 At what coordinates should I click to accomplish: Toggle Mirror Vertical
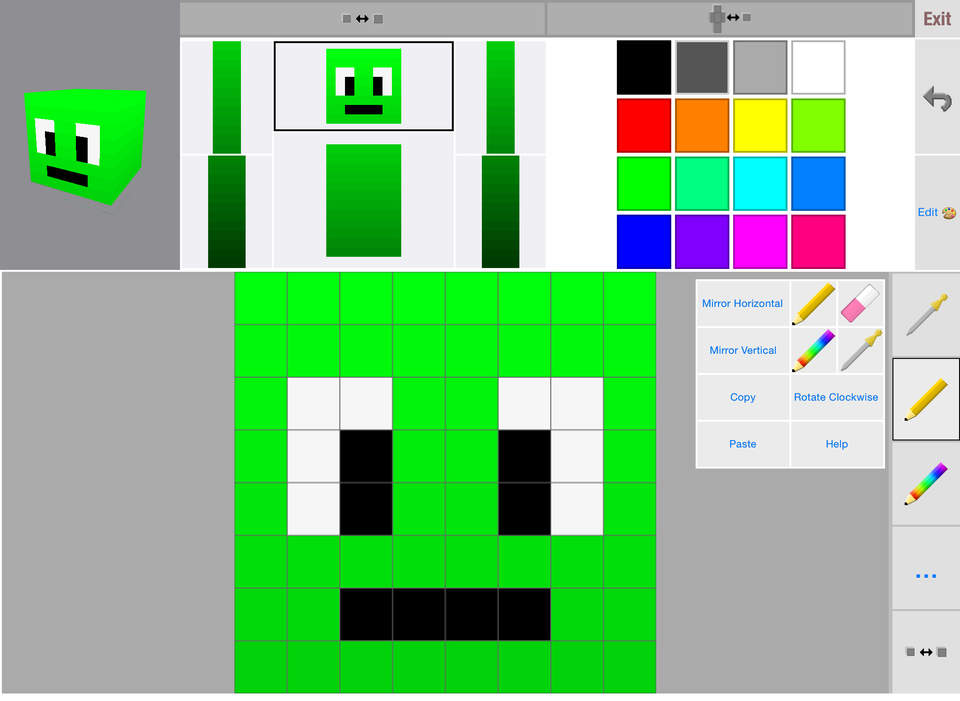(742, 350)
